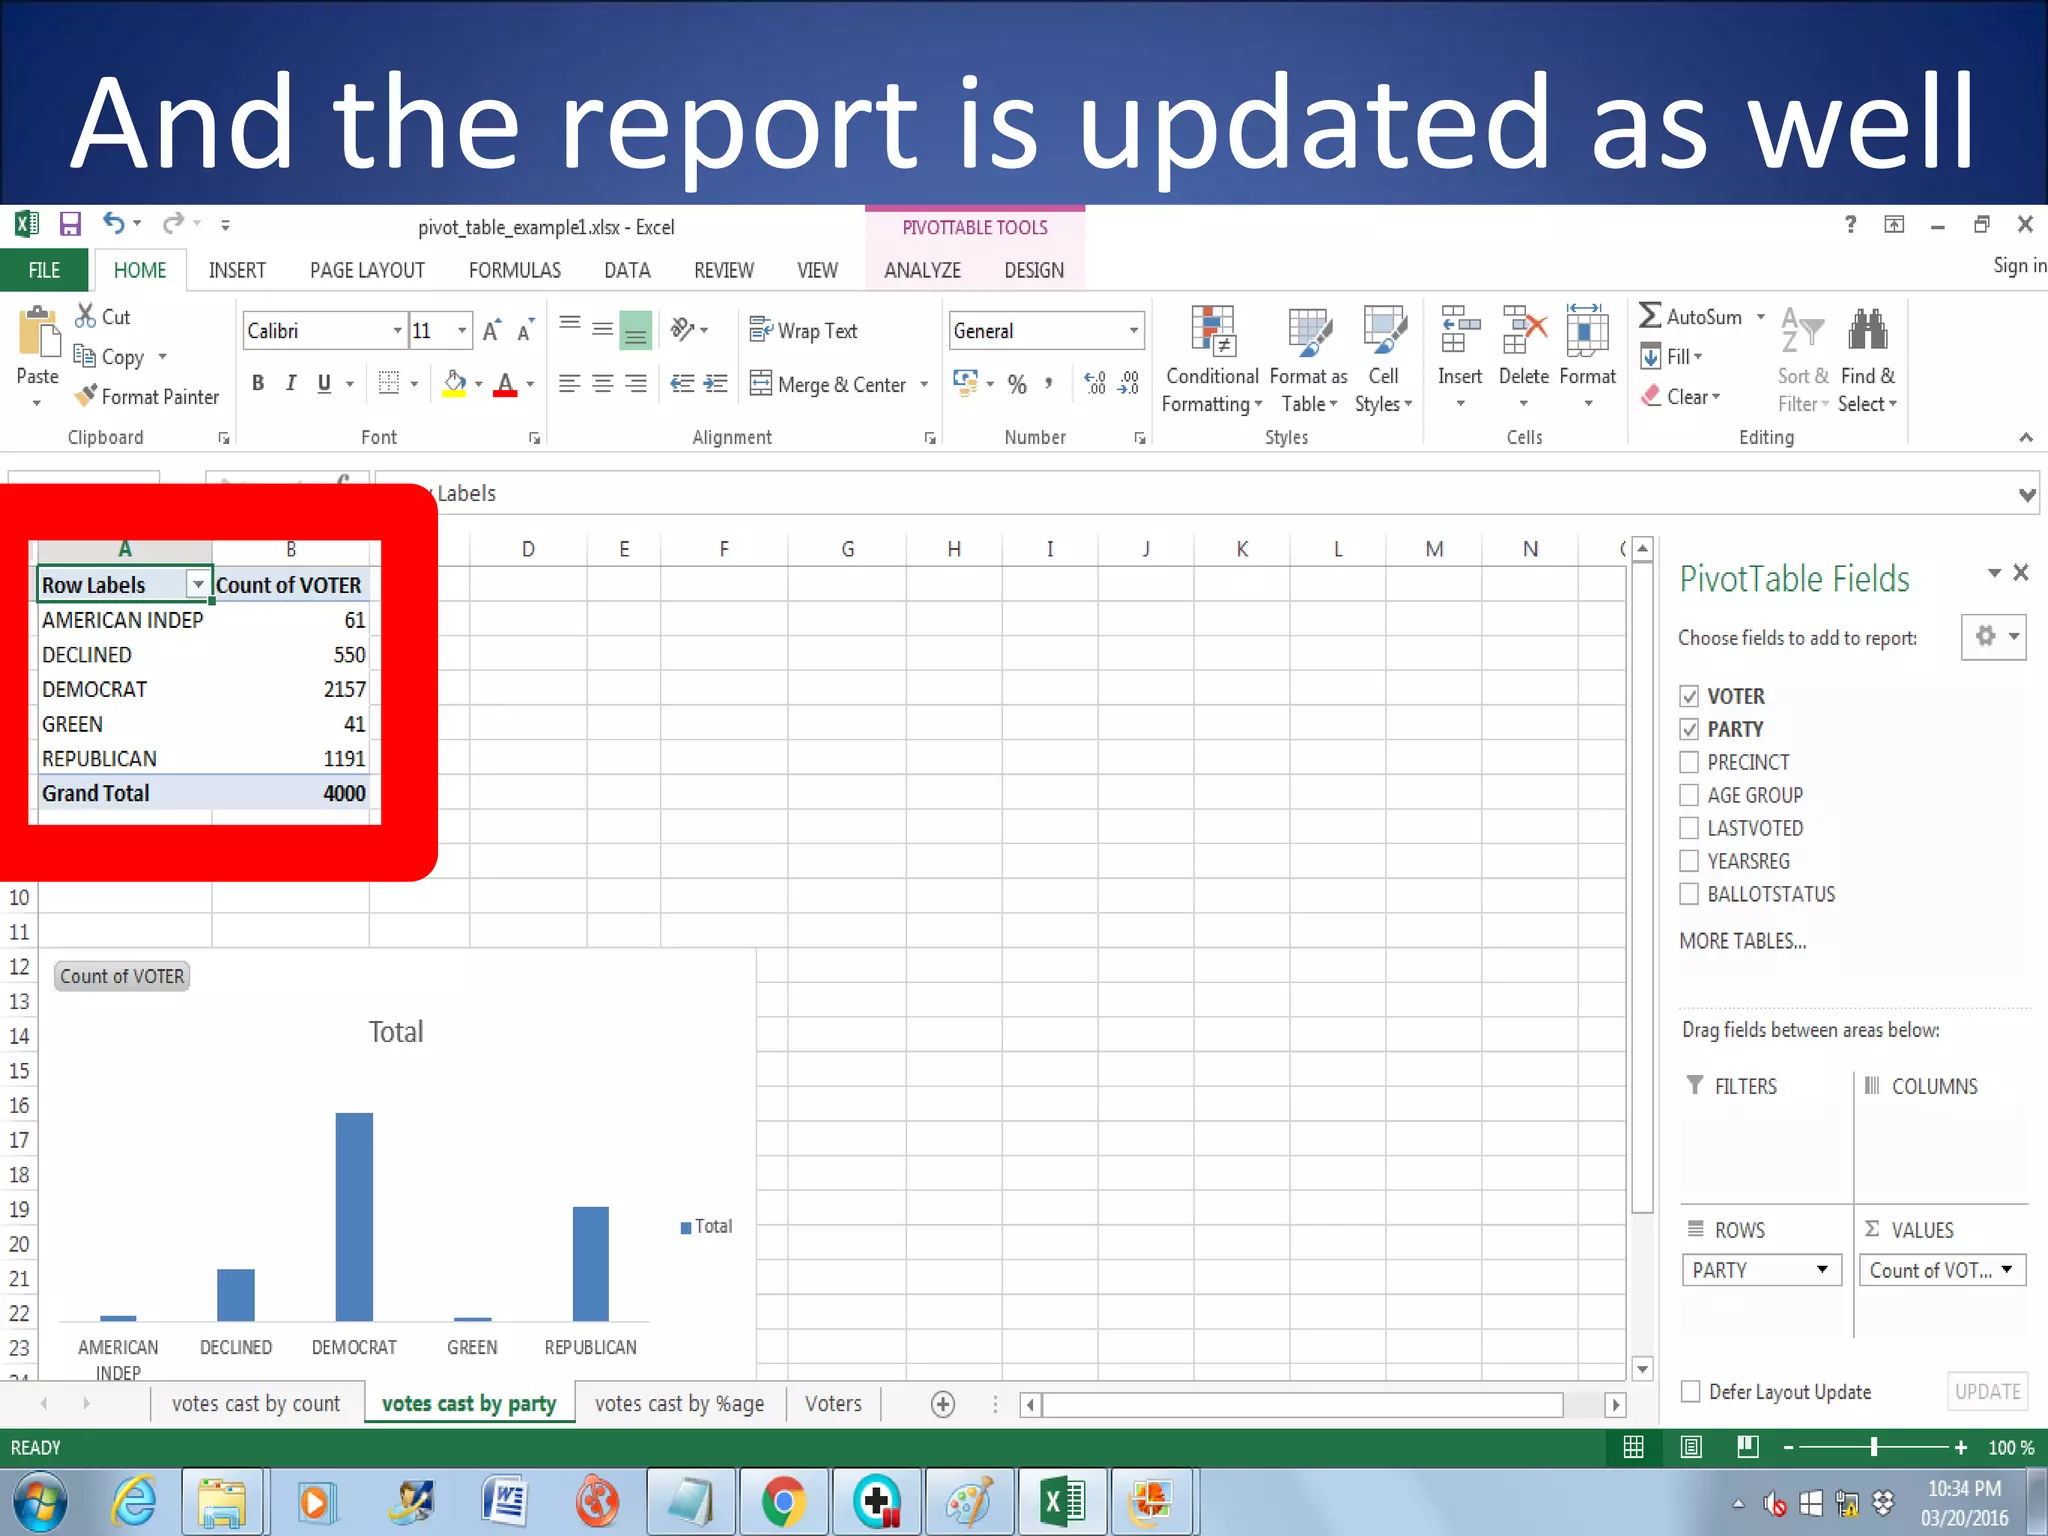Image resolution: width=2048 pixels, height=1536 pixels.
Task: Click the Wrap Text button
Action: 804,330
